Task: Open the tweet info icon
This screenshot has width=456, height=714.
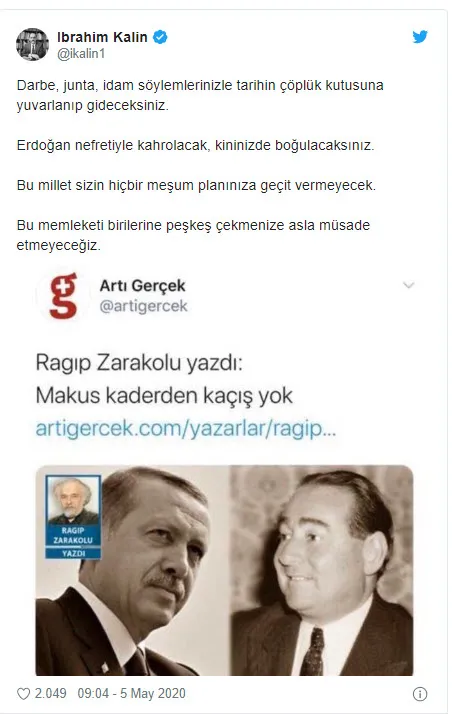Action: [420, 694]
